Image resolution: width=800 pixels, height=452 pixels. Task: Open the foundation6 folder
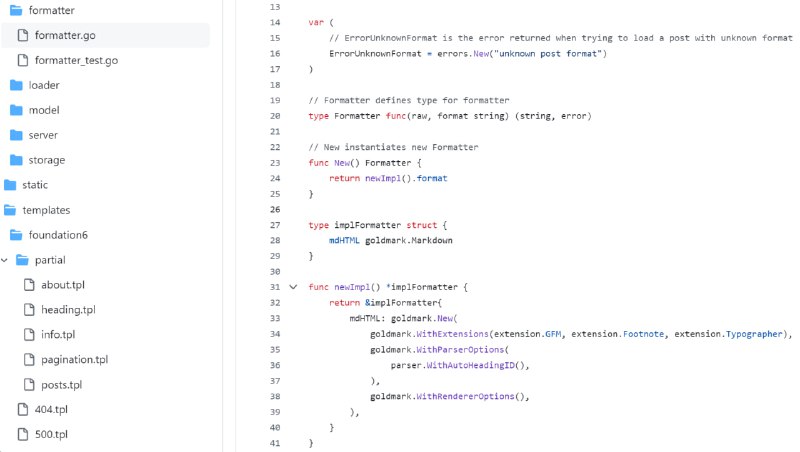tap(58, 235)
